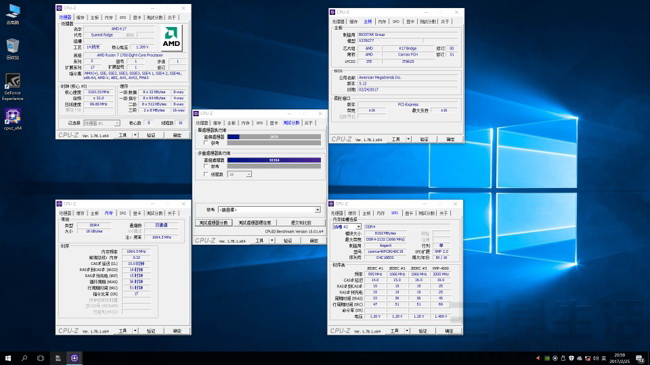Click the Validate button in the processor window

(151, 135)
